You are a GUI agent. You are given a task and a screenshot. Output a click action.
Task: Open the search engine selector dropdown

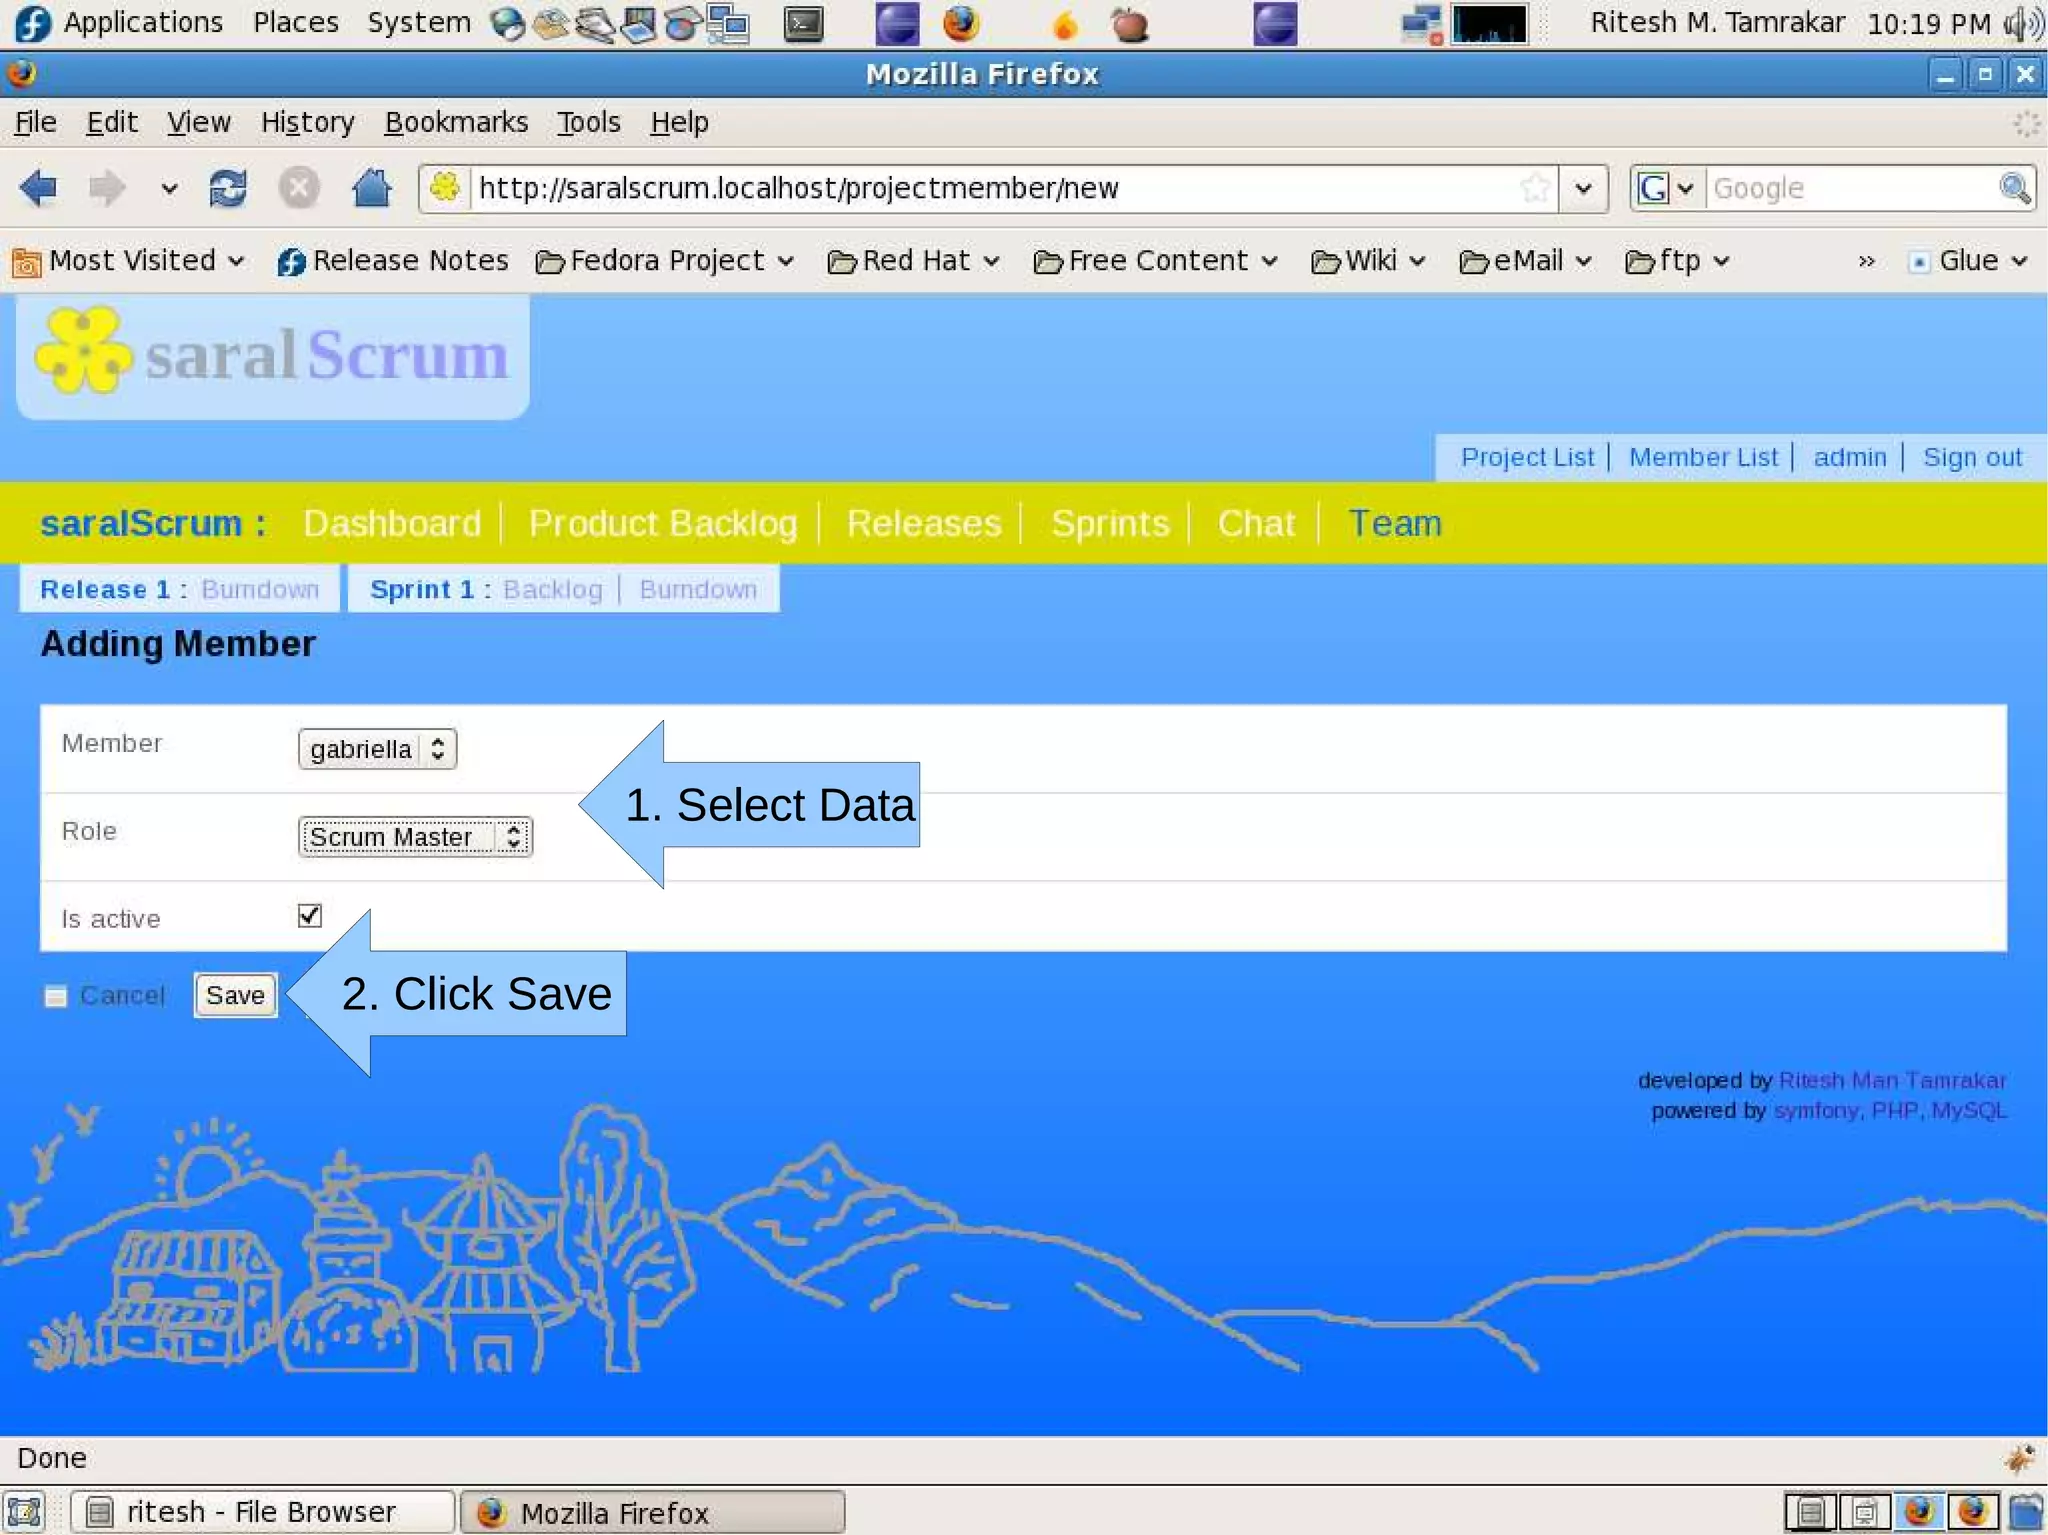click(x=1665, y=188)
